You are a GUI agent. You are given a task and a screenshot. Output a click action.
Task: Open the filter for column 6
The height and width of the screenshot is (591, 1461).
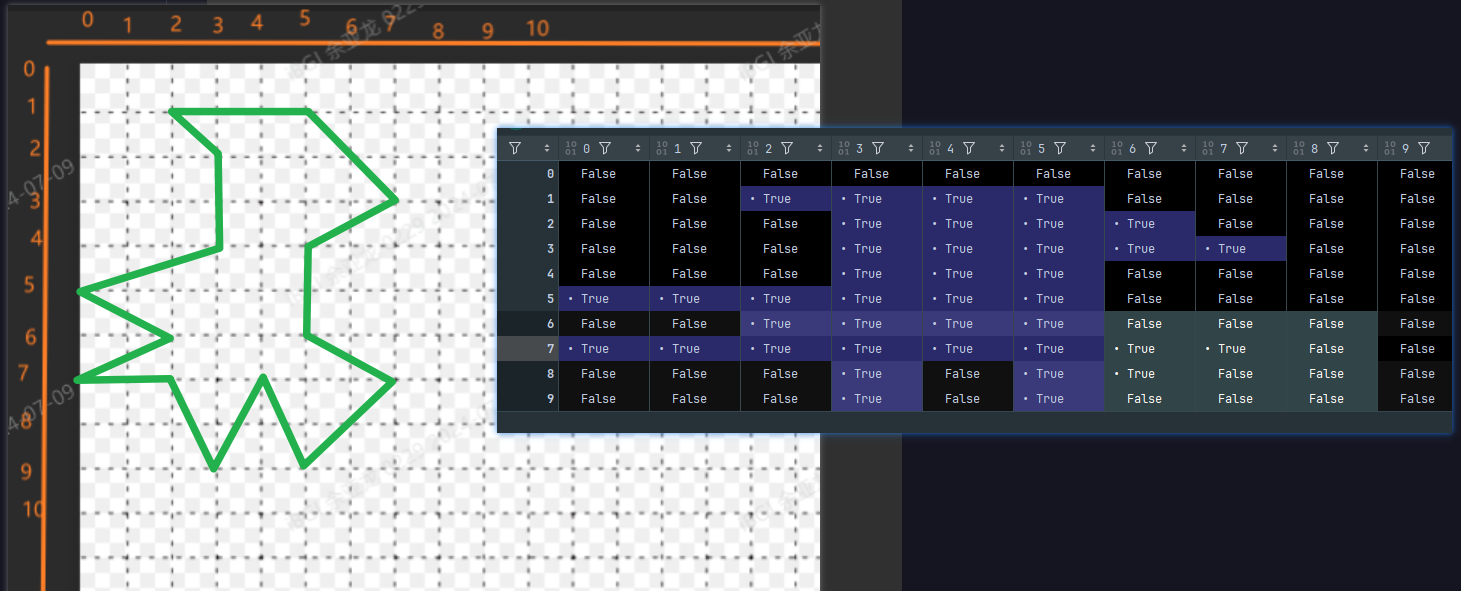[1151, 148]
